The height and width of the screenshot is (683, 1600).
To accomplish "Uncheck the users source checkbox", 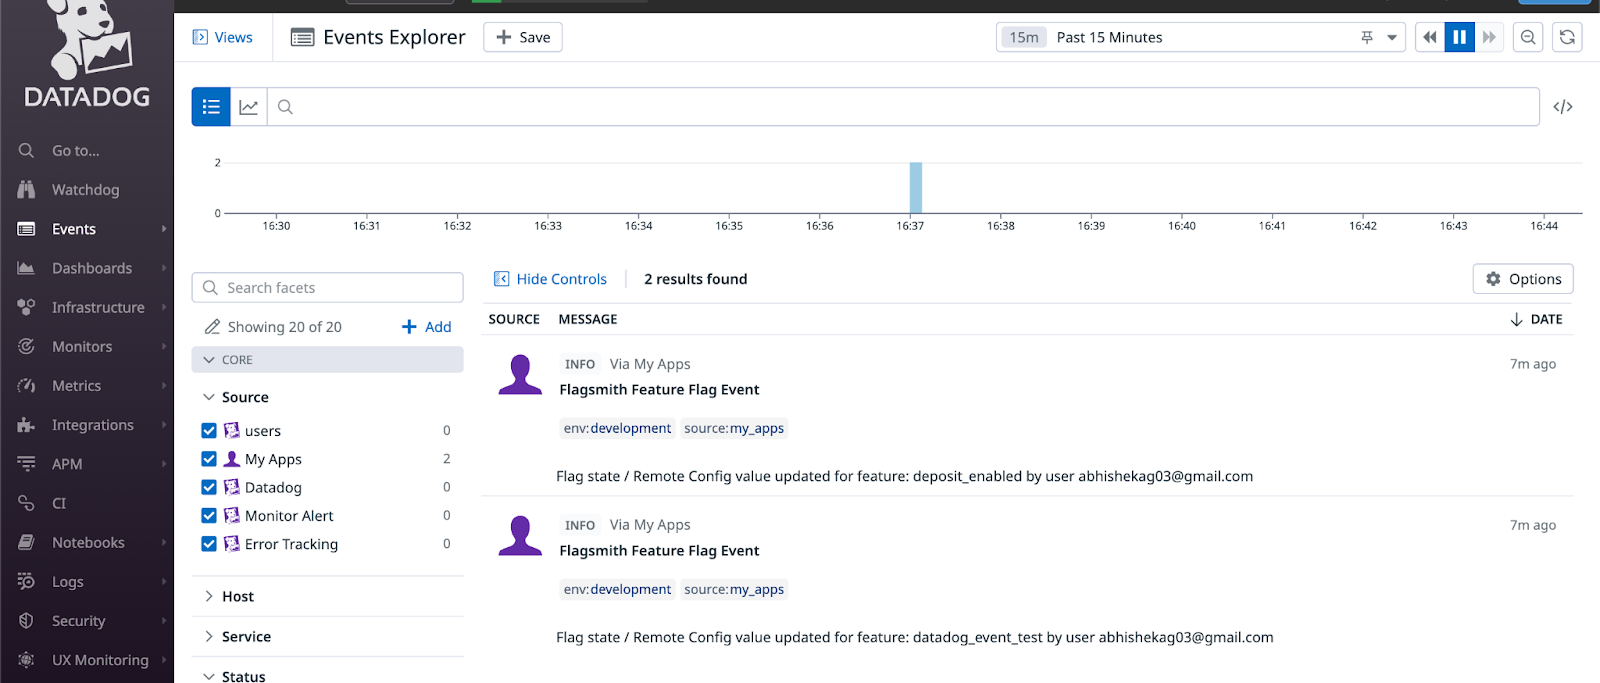I will click(x=209, y=431).
